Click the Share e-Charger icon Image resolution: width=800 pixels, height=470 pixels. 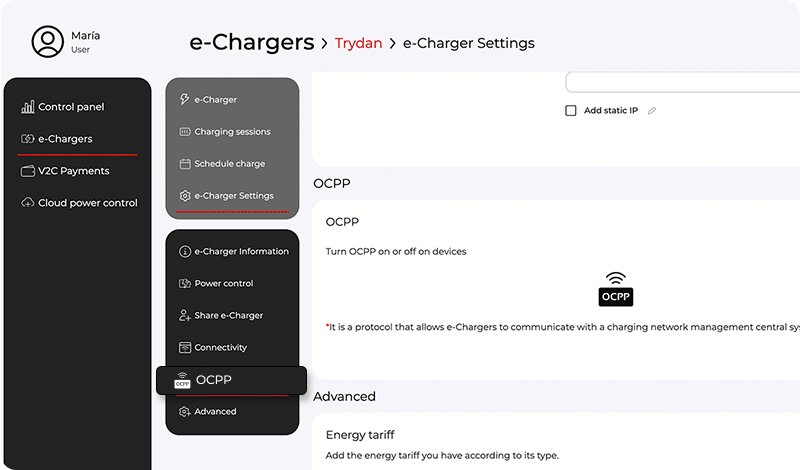[184, 316]
